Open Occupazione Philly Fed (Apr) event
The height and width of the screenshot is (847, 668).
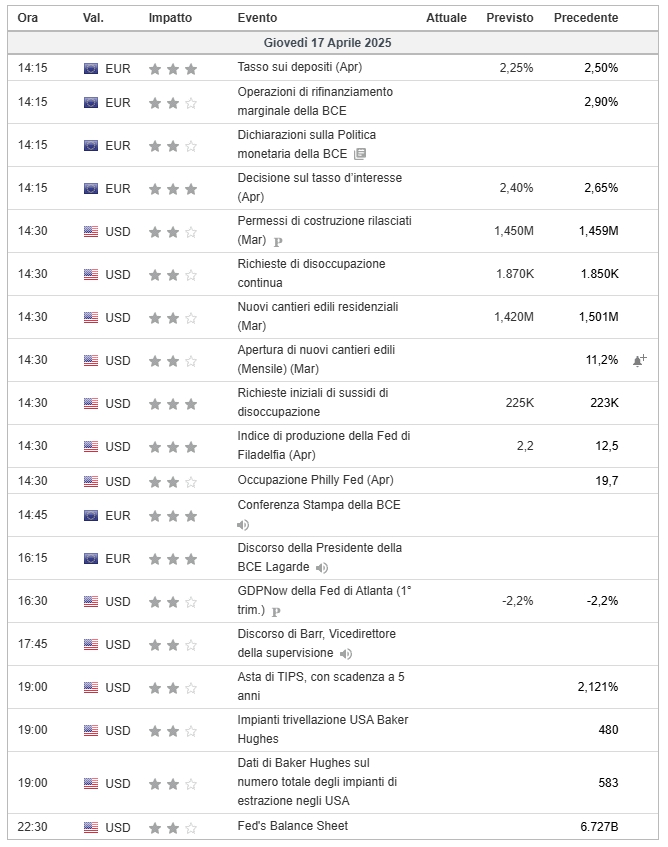click(315, 480)
